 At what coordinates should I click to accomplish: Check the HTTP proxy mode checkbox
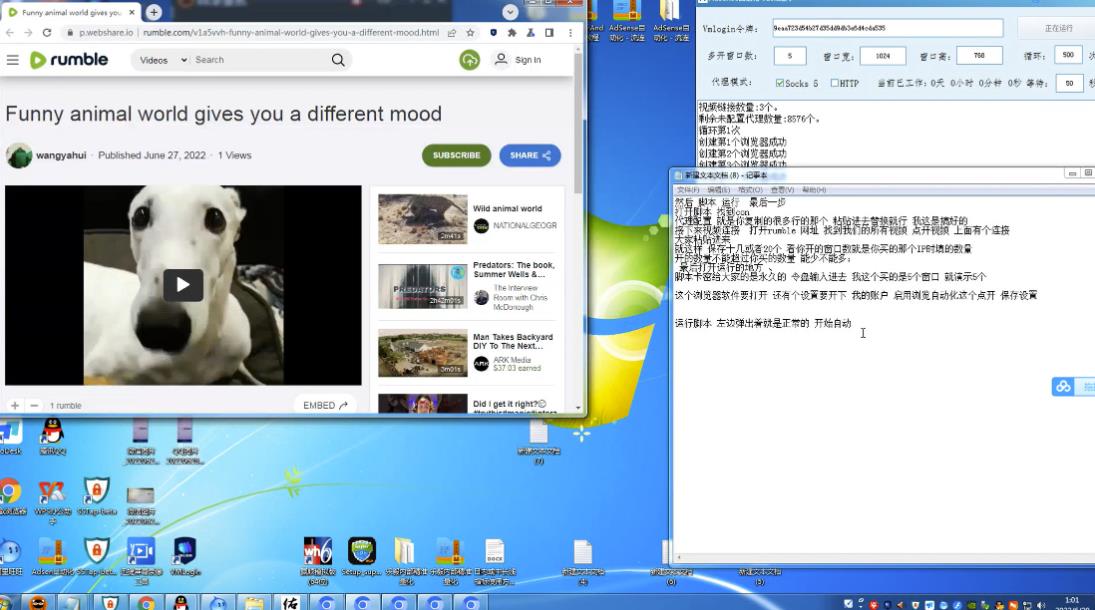click(x=835, y=83)
